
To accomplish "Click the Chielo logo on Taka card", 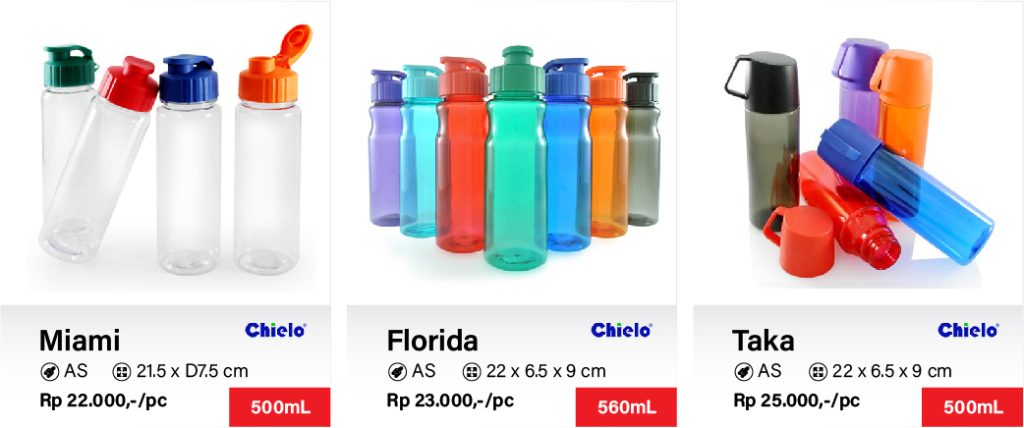I will coord(968,329).
